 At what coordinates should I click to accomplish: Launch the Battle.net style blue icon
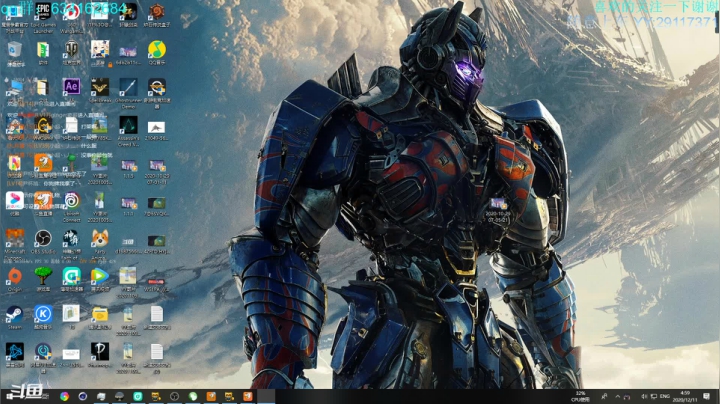(15, 352)
